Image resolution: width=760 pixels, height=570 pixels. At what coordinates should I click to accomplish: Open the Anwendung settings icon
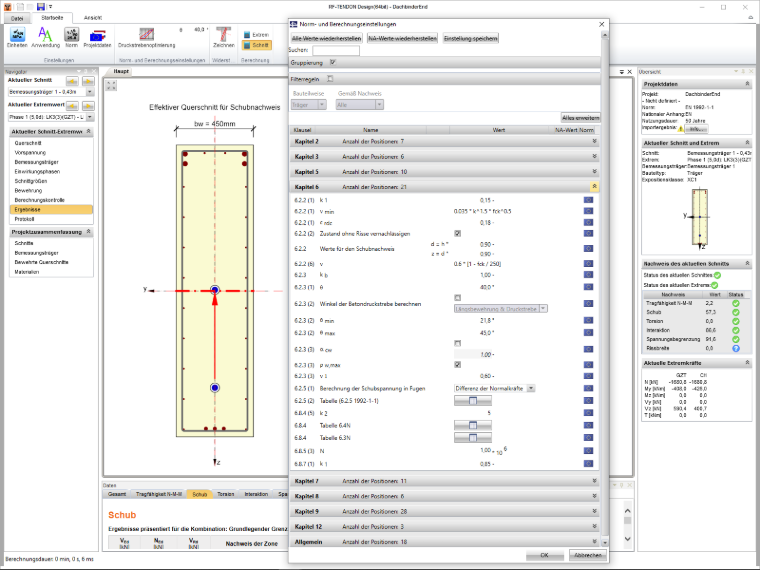[45, 37]
